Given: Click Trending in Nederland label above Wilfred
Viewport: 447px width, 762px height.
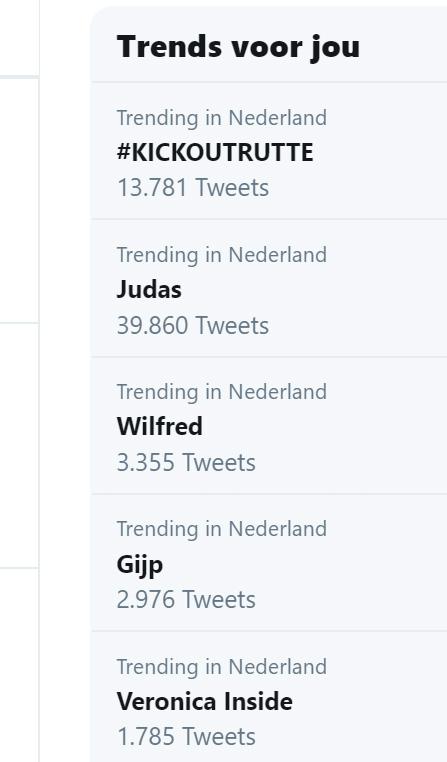Looking at the screenshot, I should [222, 392].
